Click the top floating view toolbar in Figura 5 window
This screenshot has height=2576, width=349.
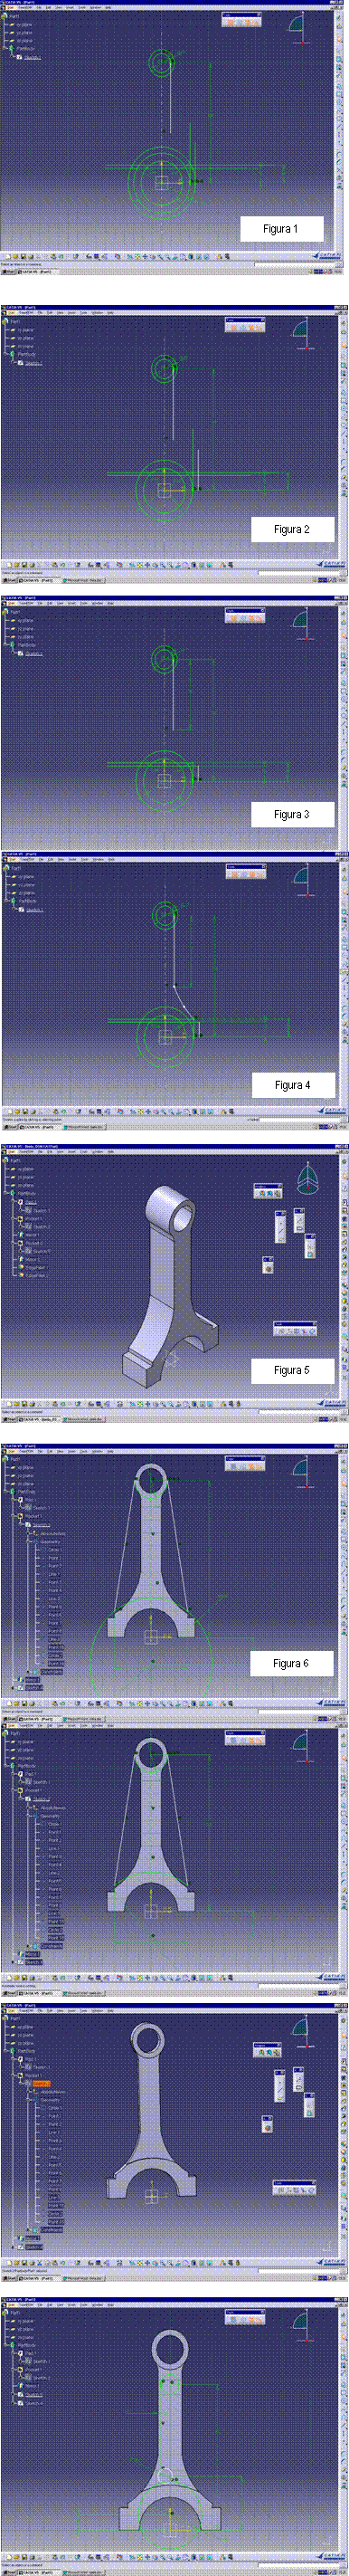tap(268, 1190)
